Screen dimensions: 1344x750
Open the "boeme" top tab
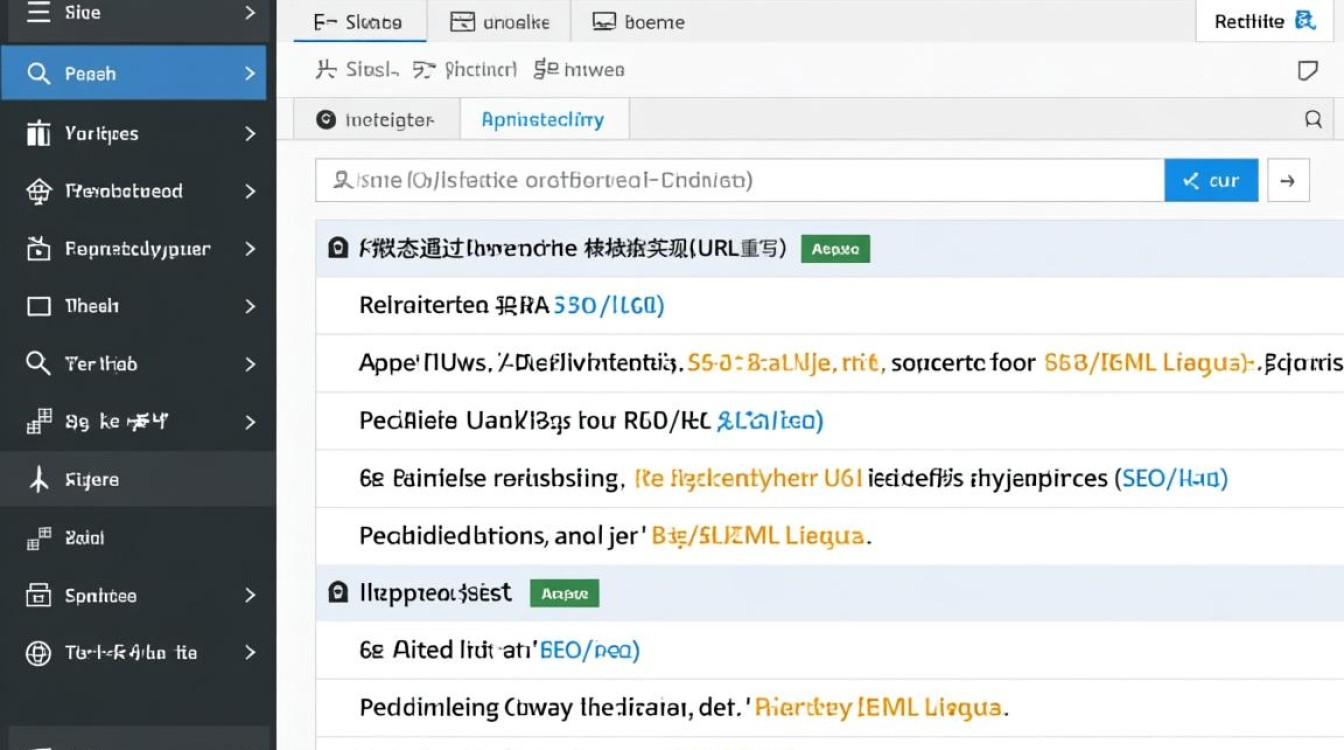point(639,22)
